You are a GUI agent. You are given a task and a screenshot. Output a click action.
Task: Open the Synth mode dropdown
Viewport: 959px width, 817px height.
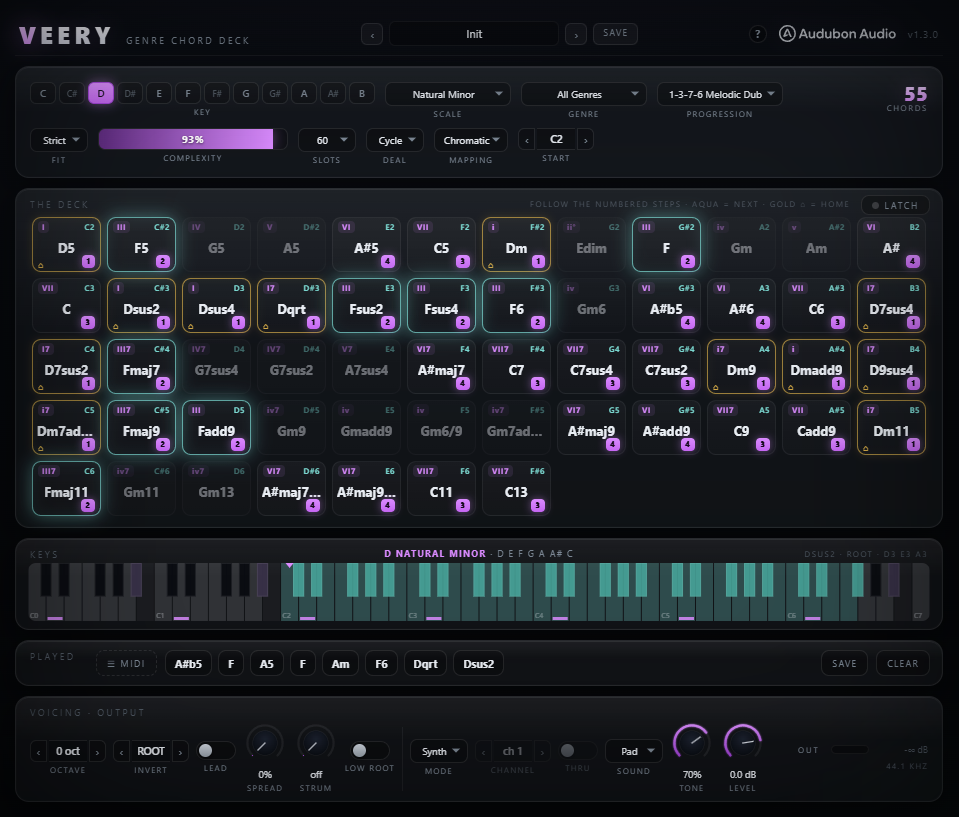tap(439, 752)
